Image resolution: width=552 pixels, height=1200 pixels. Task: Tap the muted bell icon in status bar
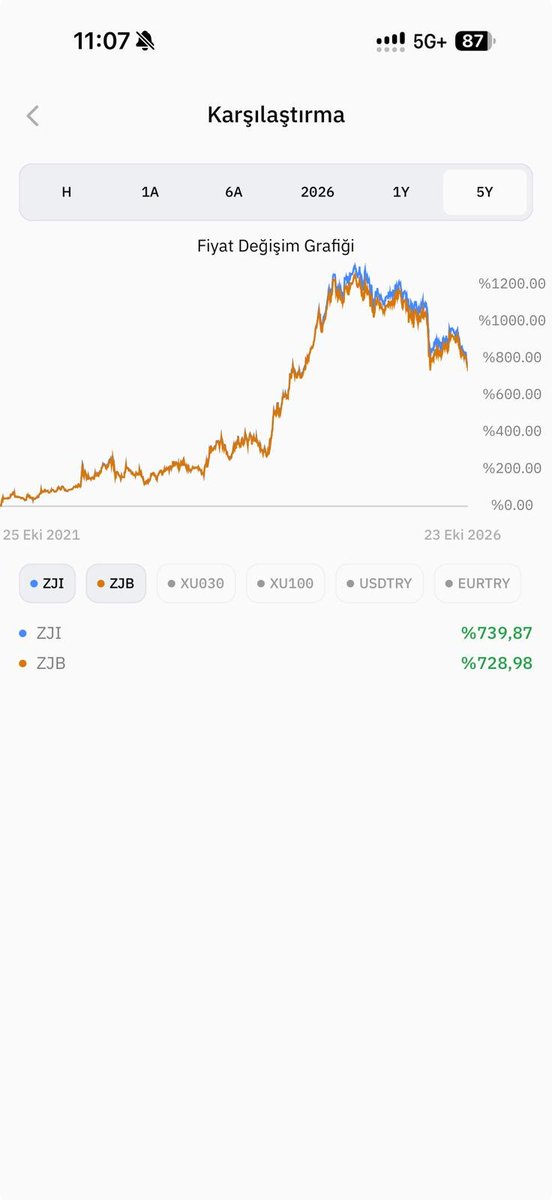click(146, 41)
